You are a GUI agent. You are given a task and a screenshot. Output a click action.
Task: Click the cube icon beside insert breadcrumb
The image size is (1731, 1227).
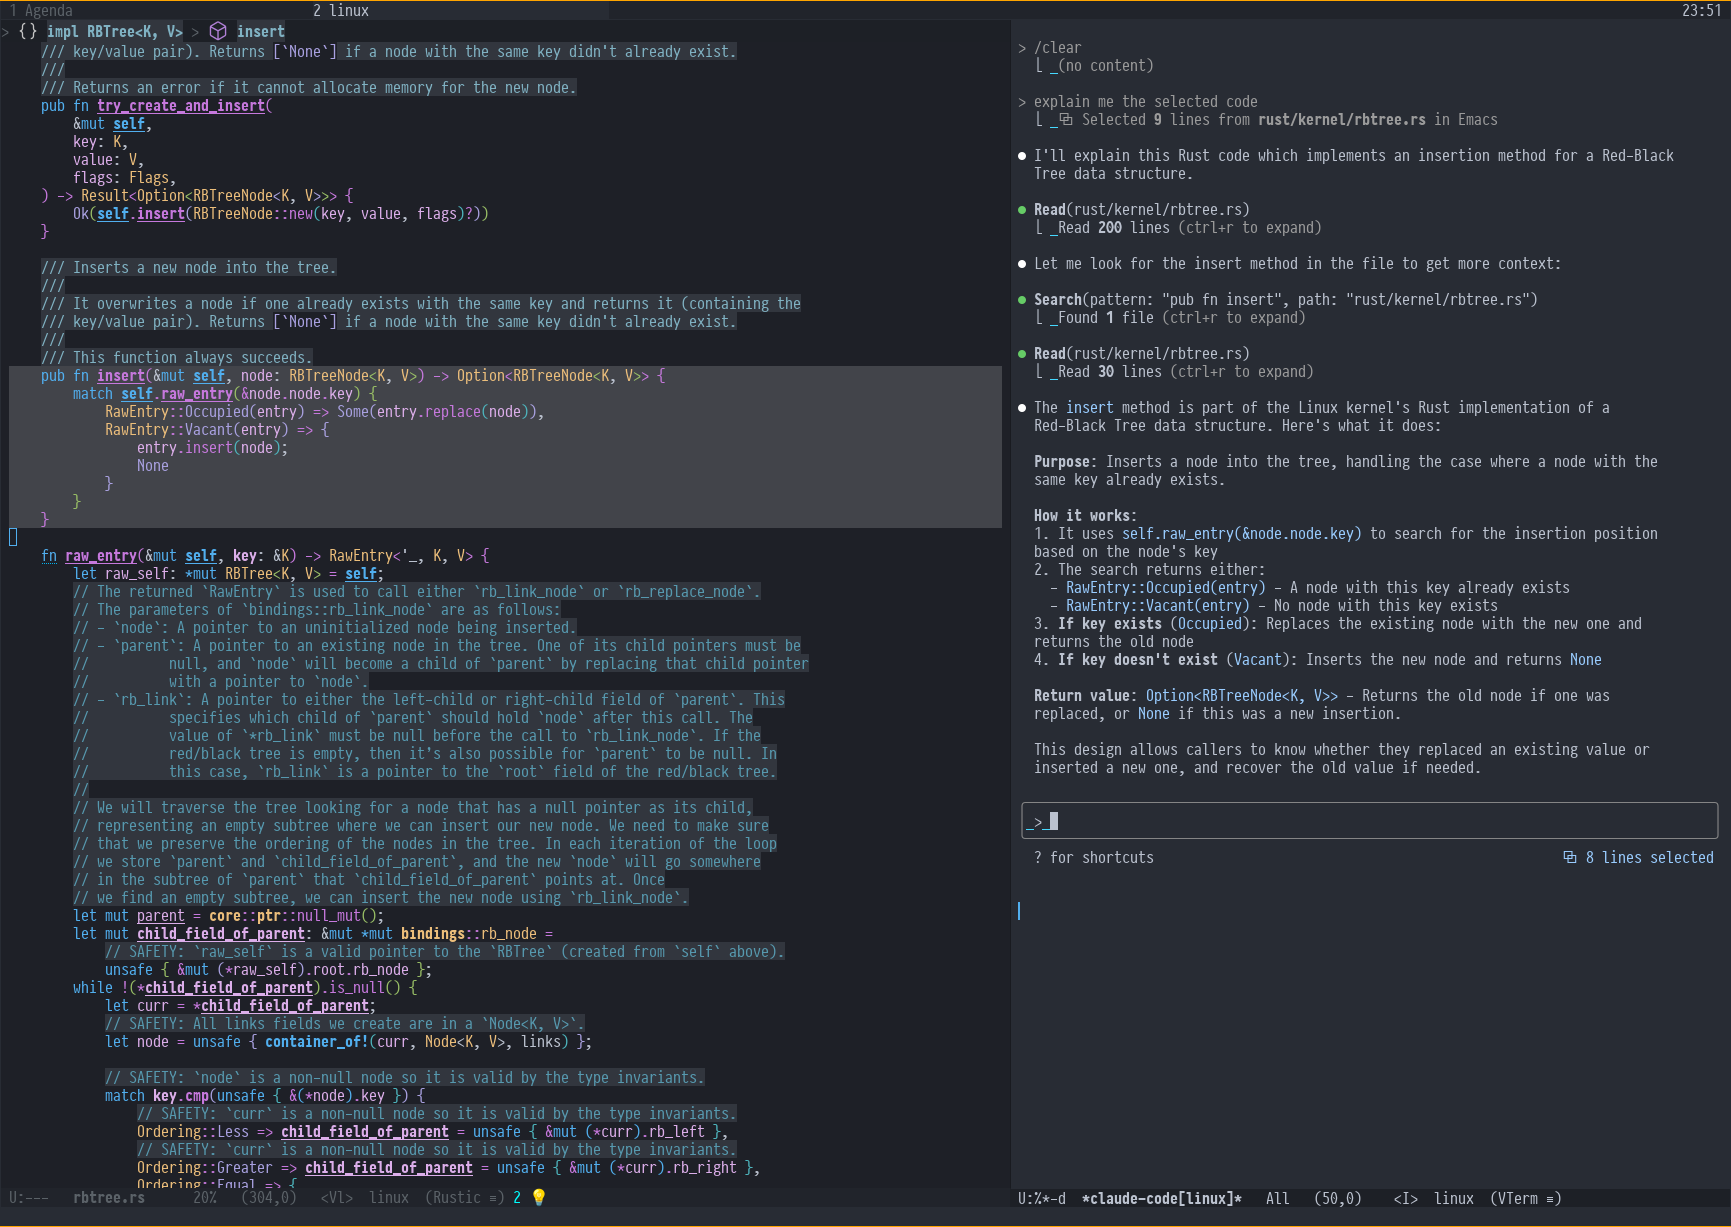pyautogui.click(x=218, y=31)
